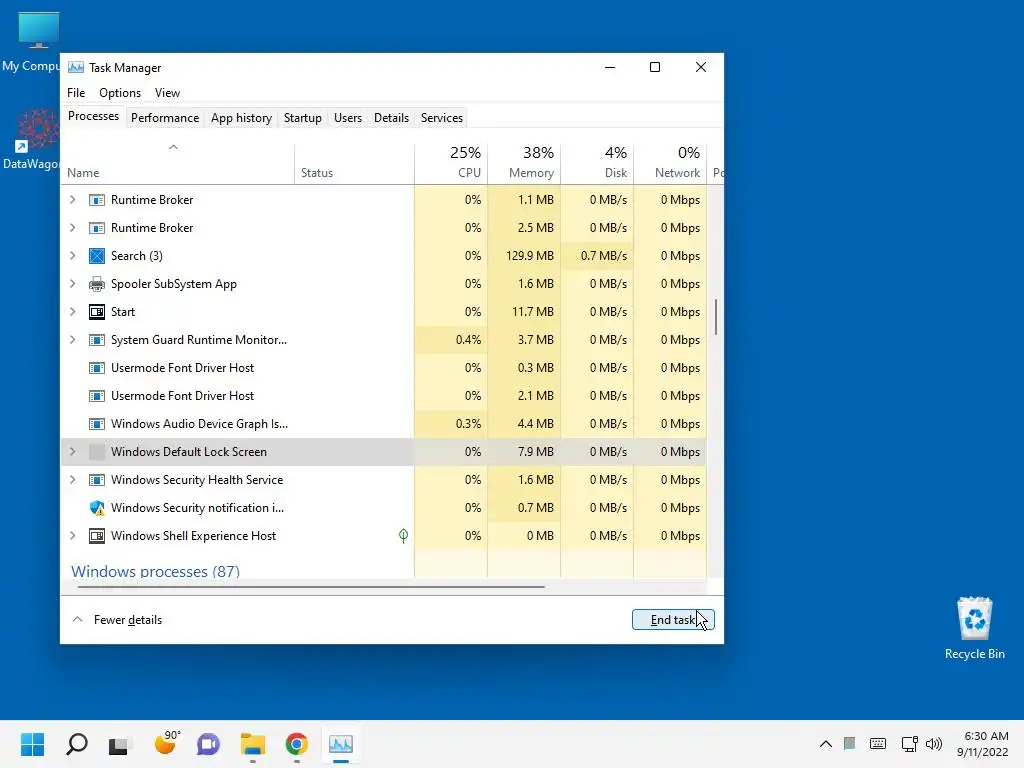Switch to the Details tab
This screenshot has width=1024, height=768.
click(391, 118)
